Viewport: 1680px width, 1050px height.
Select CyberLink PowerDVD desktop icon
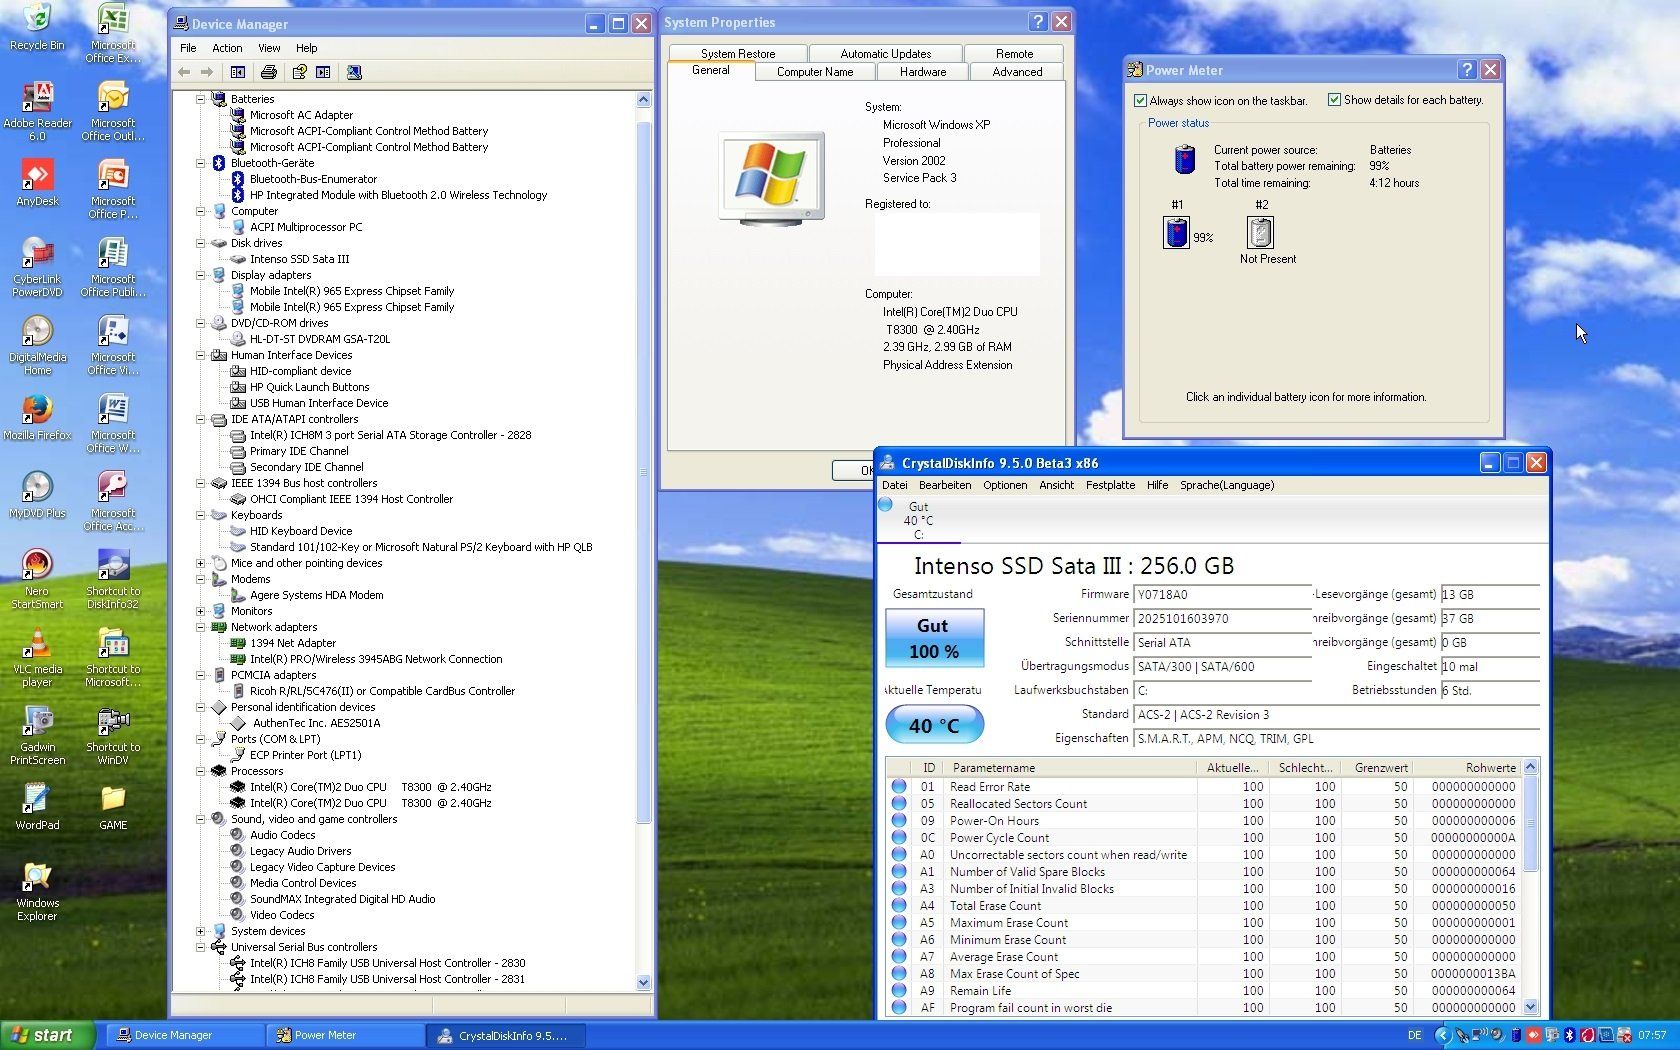(37, 268)
